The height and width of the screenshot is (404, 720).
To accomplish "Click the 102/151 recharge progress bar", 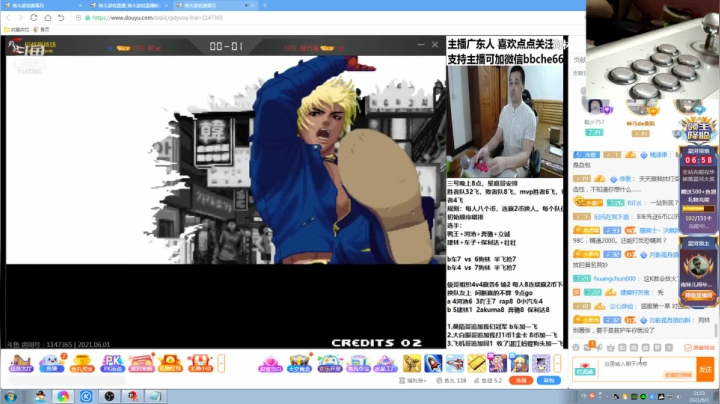I will coord(698,209).
